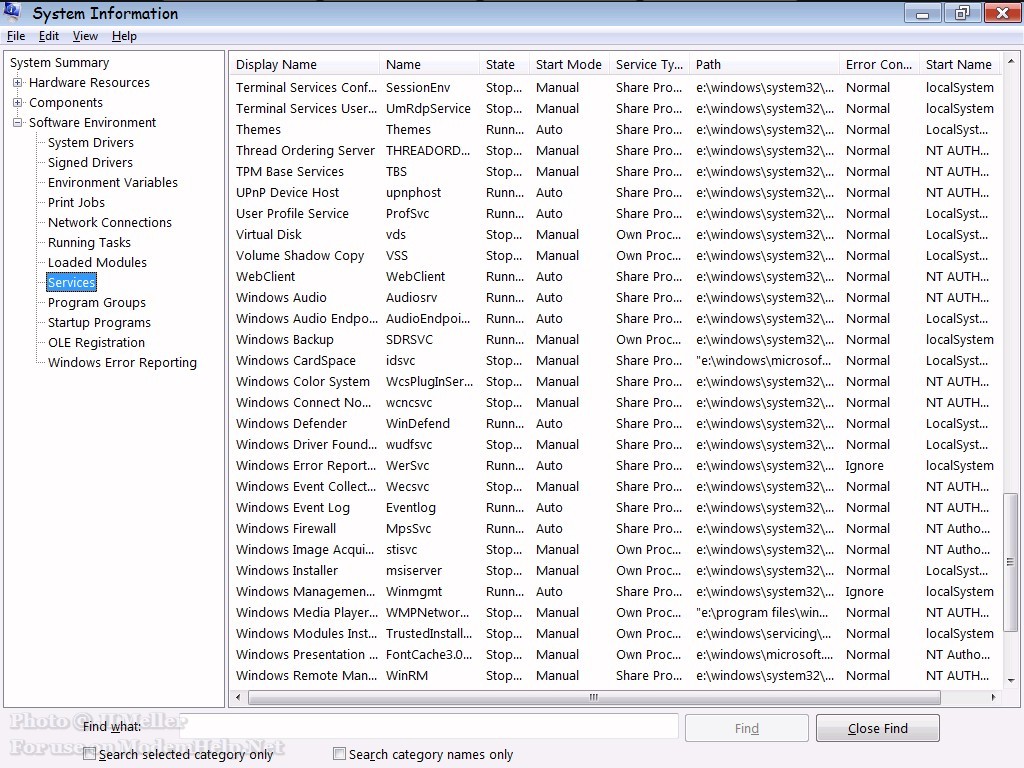This screenshot has width=1024, height=768.
Task: Sort by the Display Name column header
Action: (x=304, y=65)
